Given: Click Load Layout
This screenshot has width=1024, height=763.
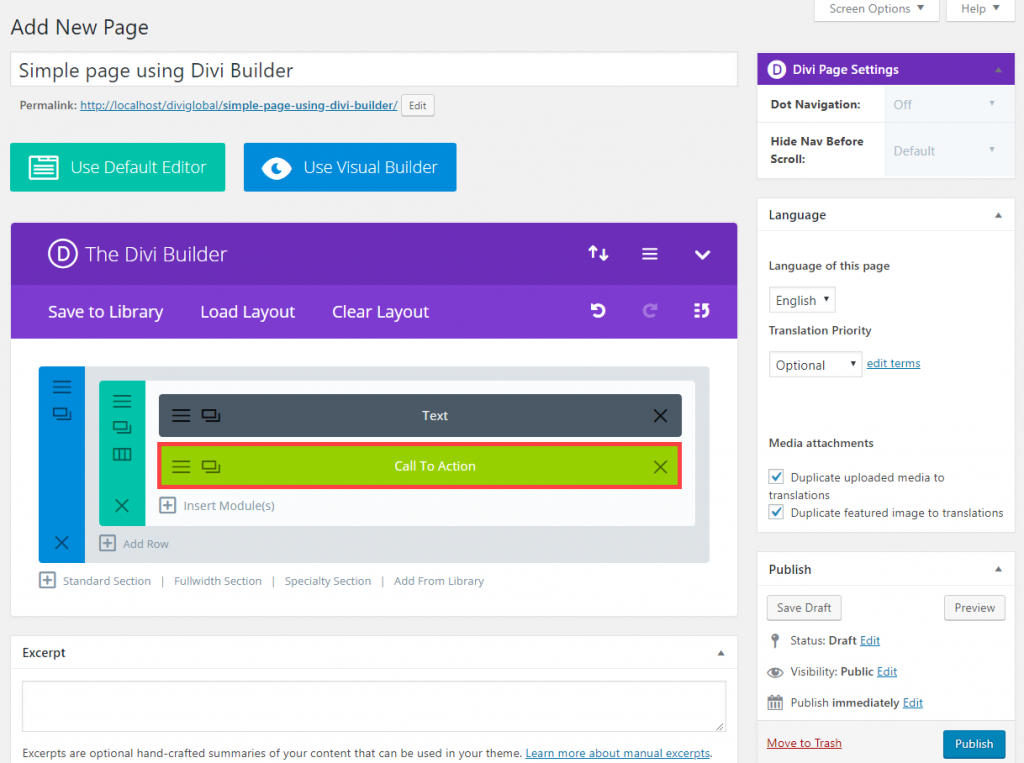Looking at the screenshot, I should [x=248, y=312].
